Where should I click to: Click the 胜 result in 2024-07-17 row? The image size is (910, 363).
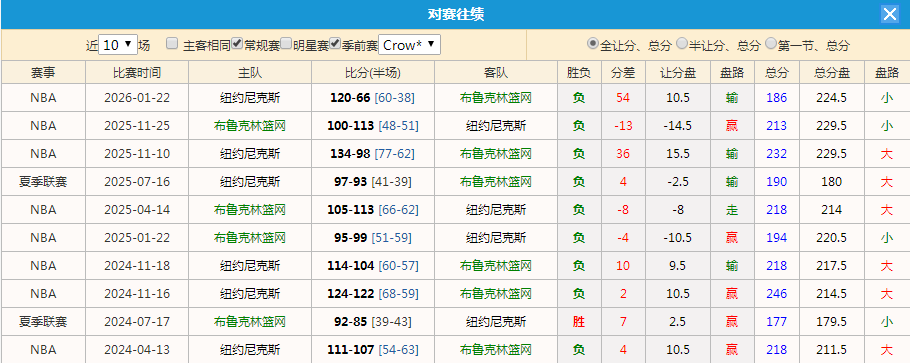(x=579, y=321)
